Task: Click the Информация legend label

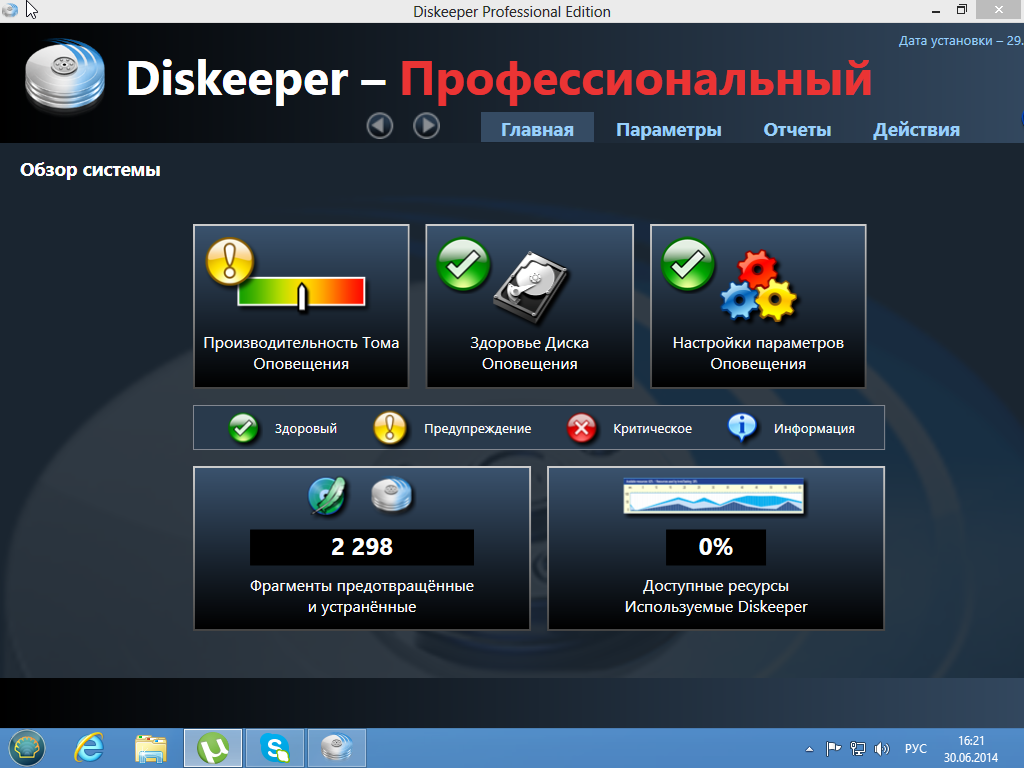Action: [814, 429]
